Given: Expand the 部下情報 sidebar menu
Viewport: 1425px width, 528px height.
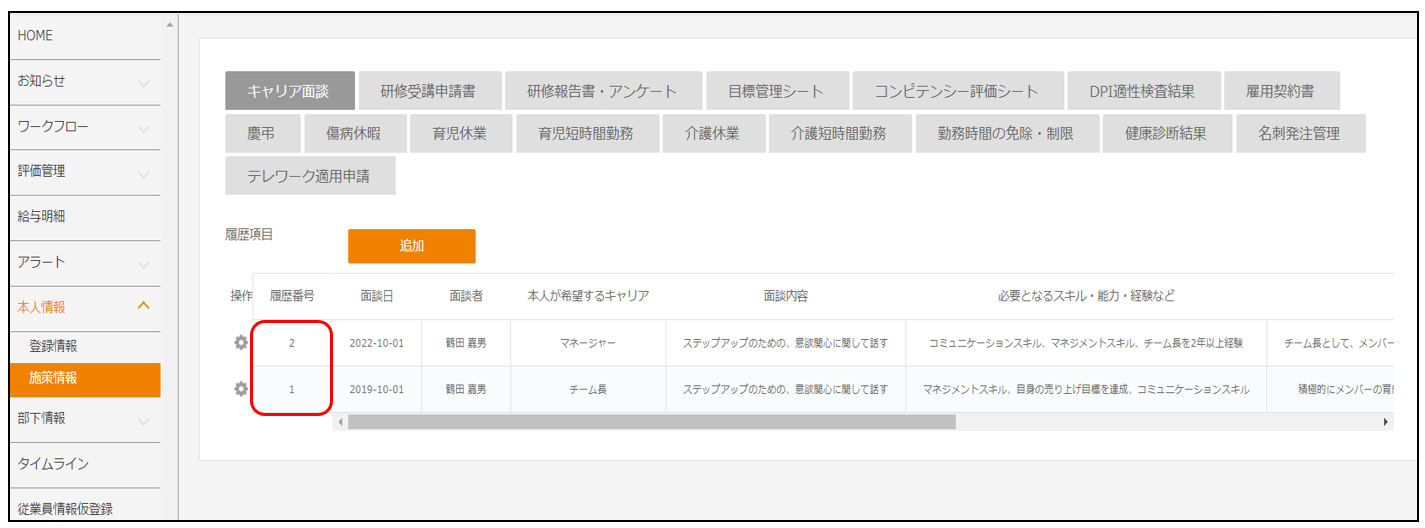Looking at the screenshot, I should click(x=143, y=420).
